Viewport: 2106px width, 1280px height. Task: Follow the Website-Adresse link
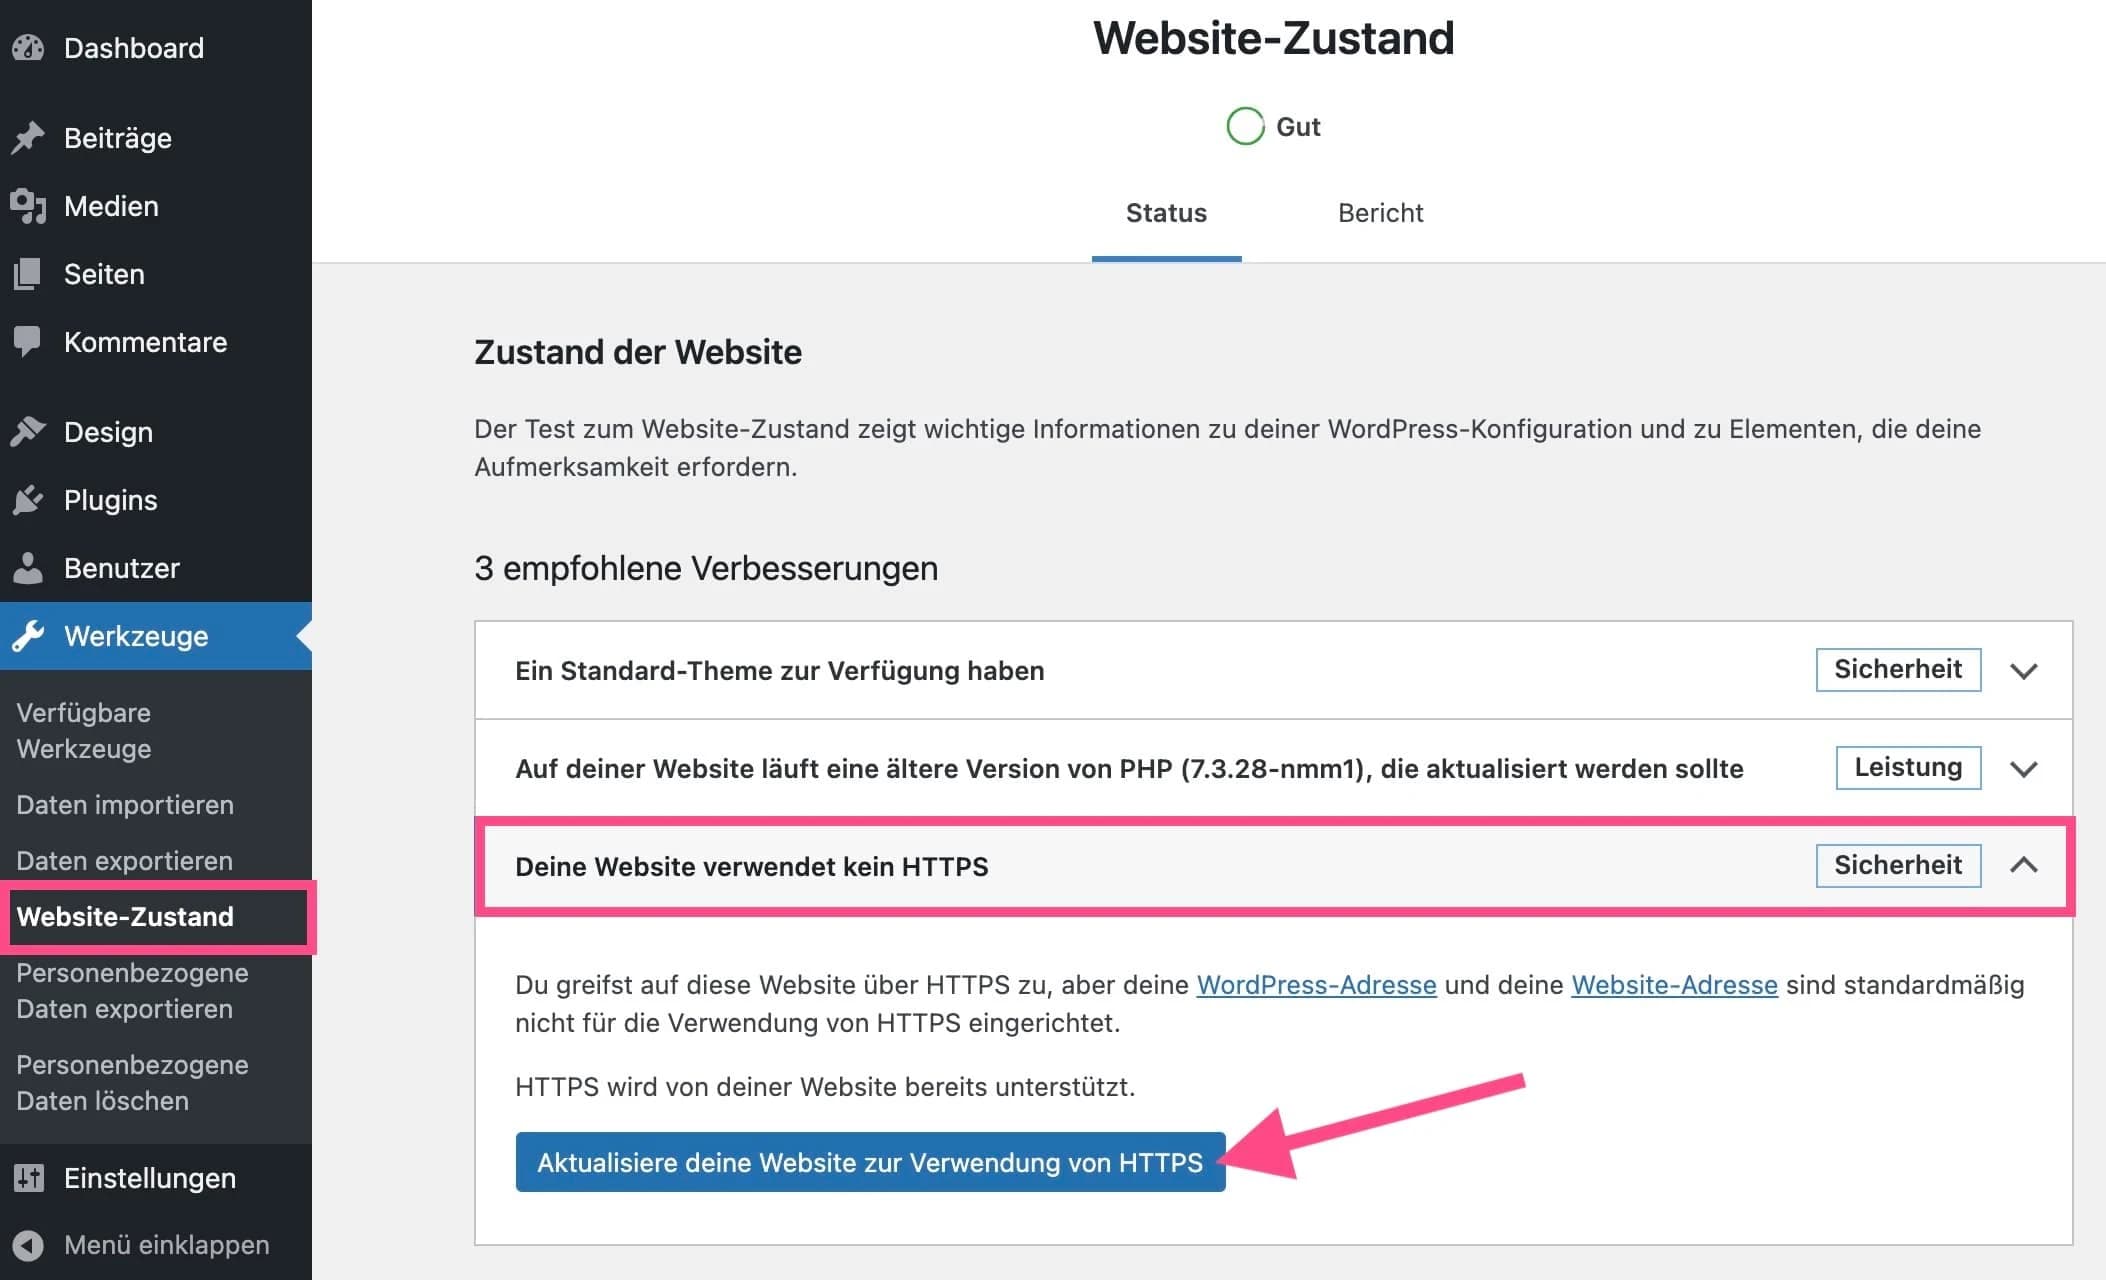(1675, 985)
